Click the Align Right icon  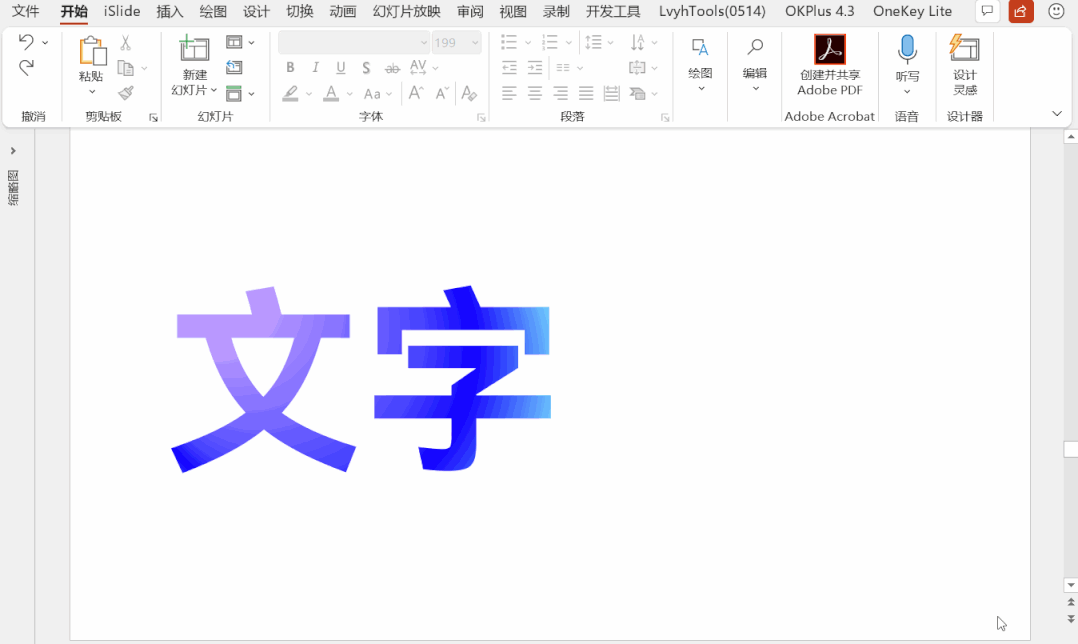point(560,93)
